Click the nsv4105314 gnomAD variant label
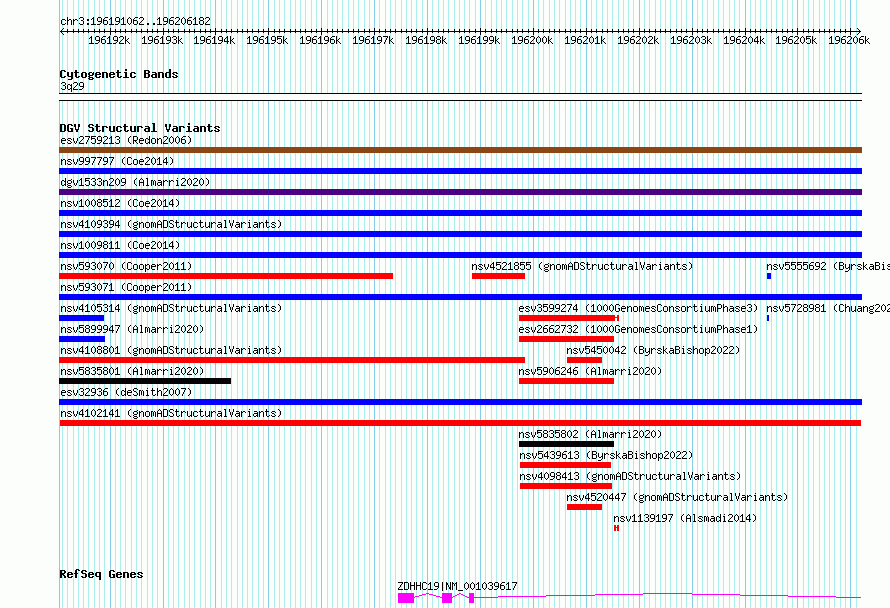 click(171, 308)
